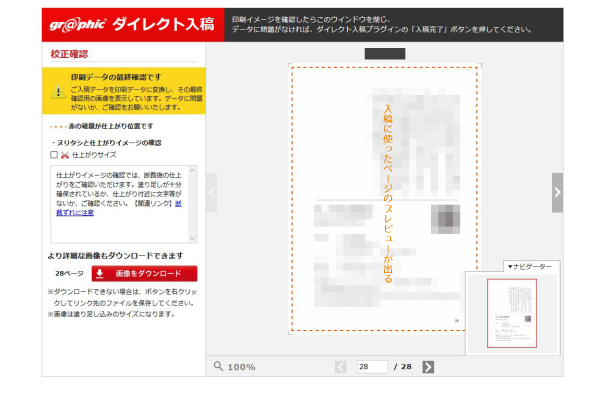Click left-edge previous page chevron
This screenshot has width=600, height=401.
point(211,192)
